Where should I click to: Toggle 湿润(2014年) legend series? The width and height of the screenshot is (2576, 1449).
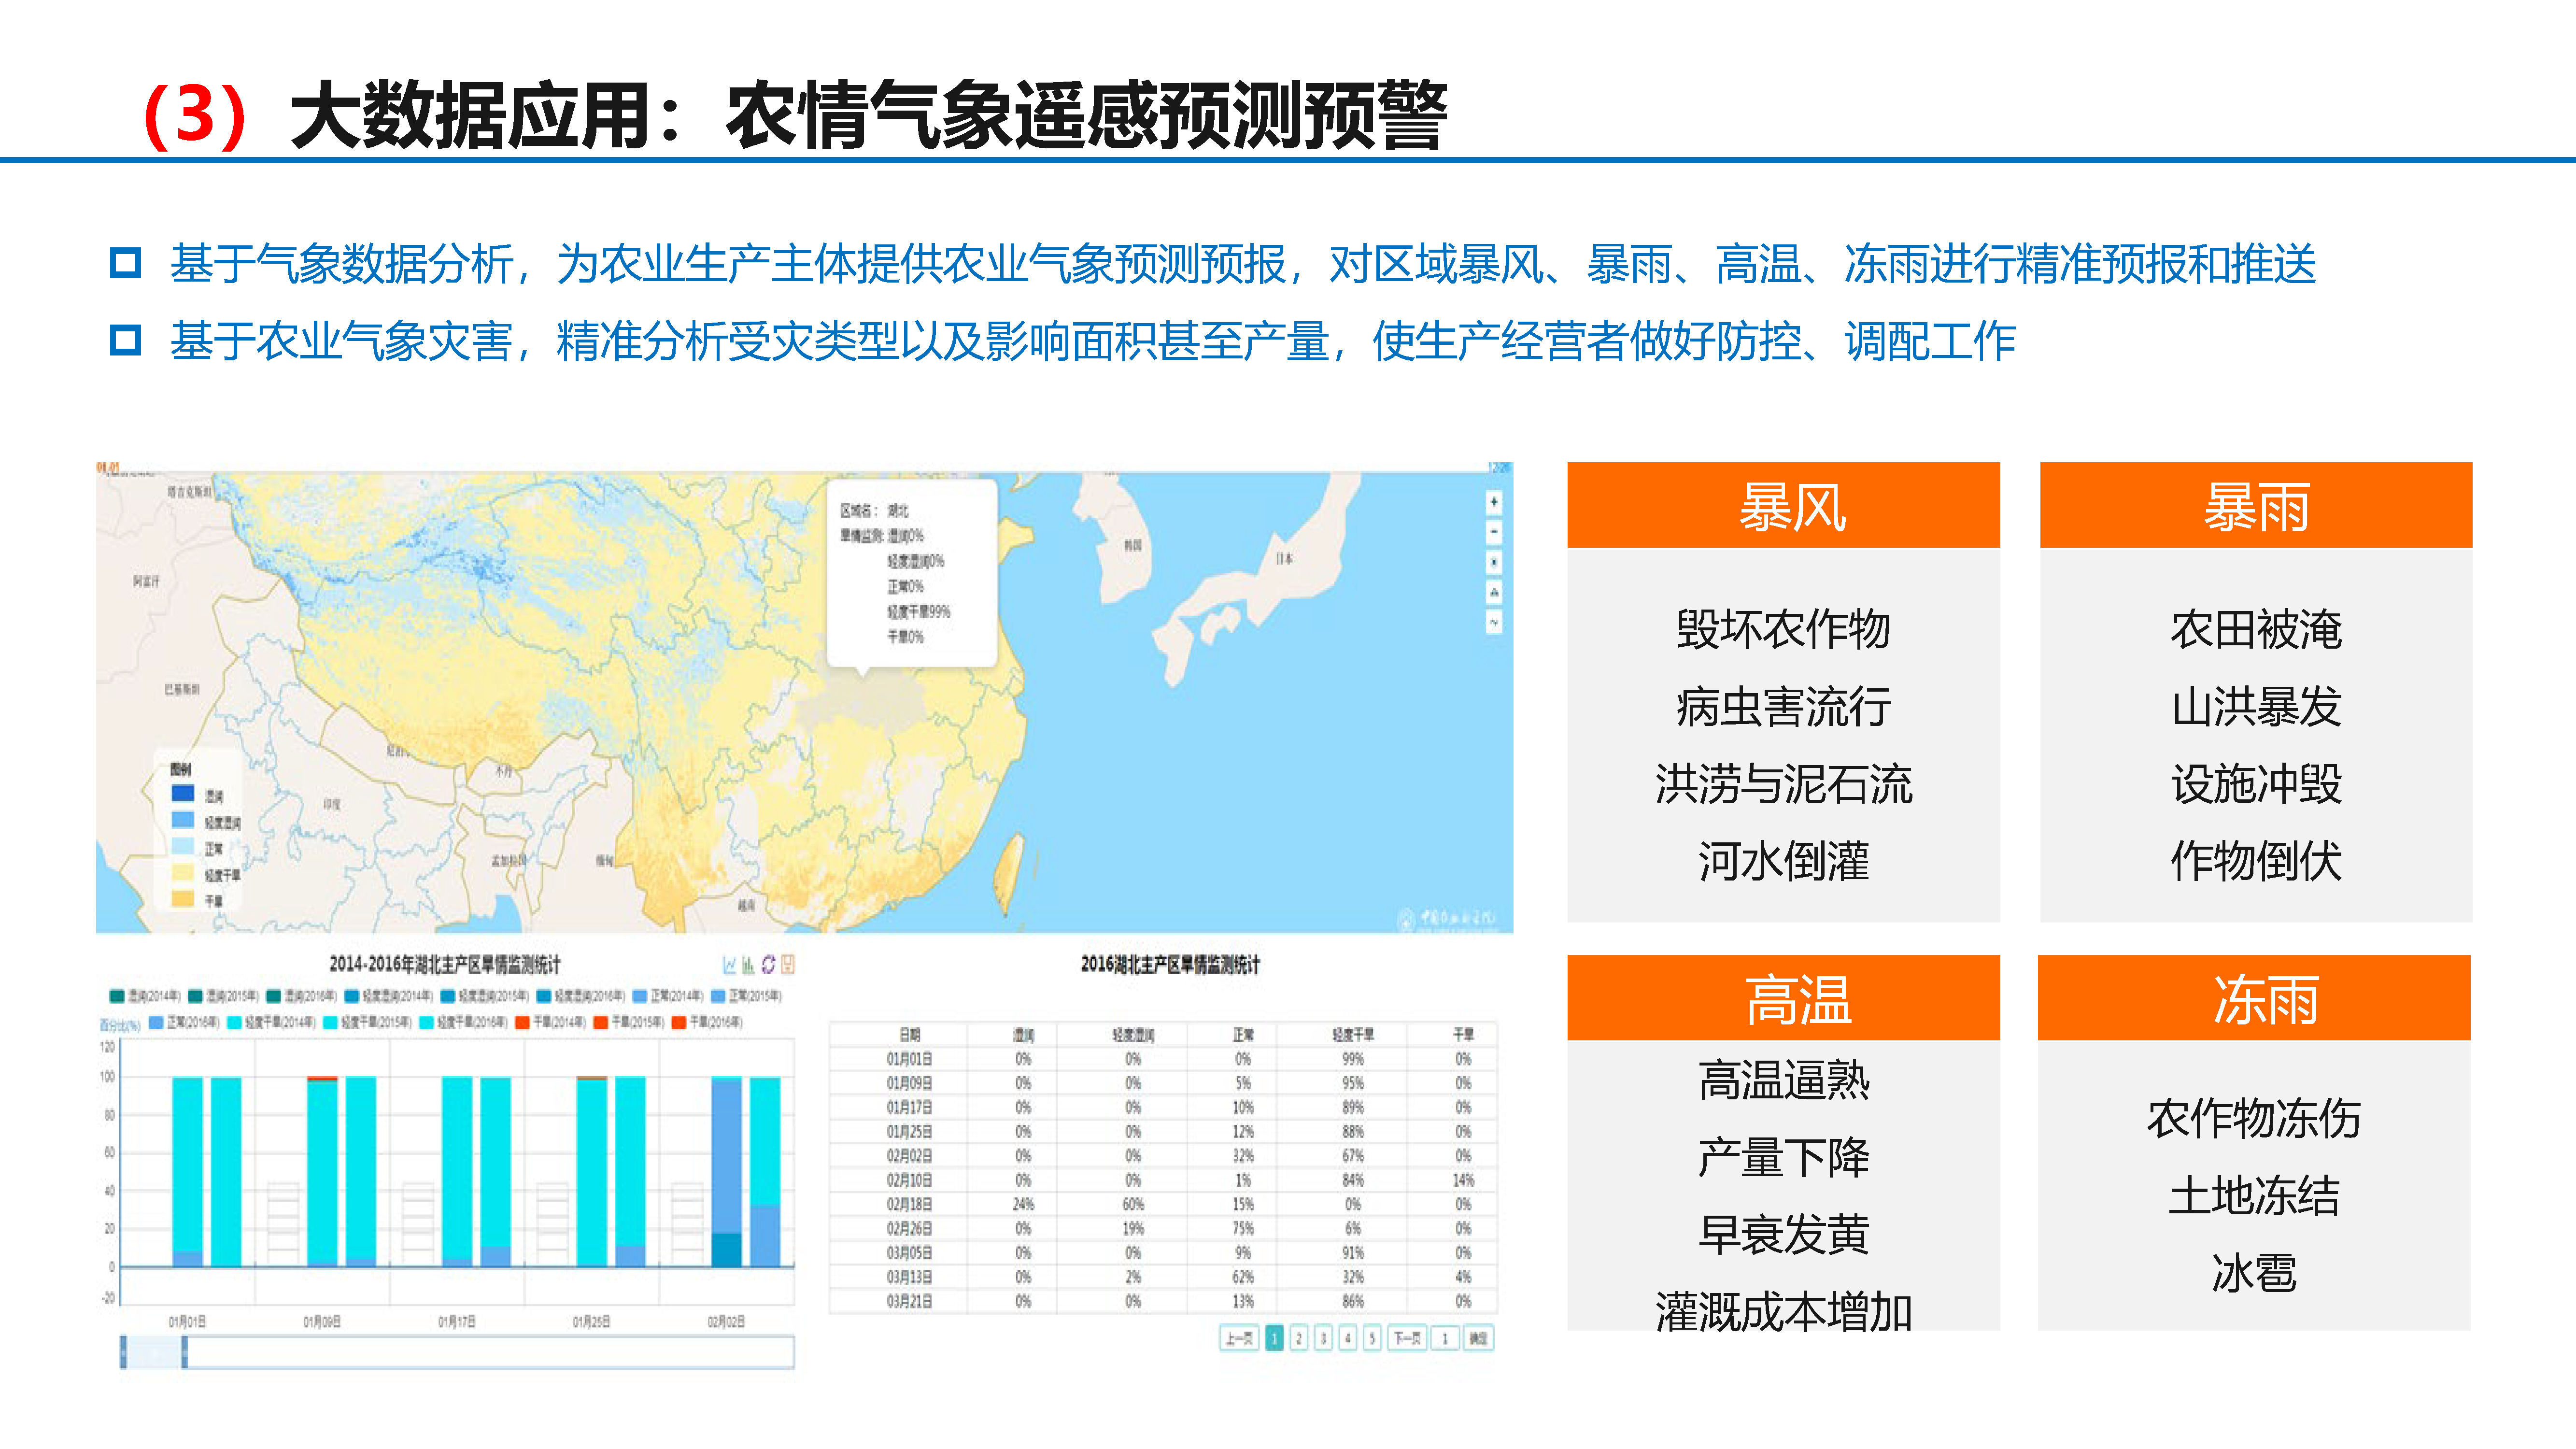tap(145, 996)
